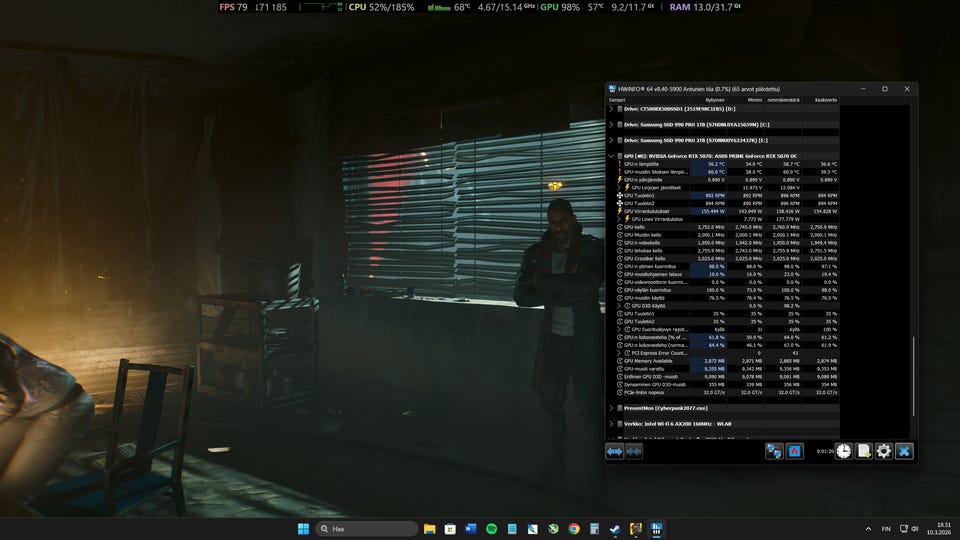The image size is (960, 540).
Task: Expand the Drive CT500 [D:] sensor group
Action: click(x=611, y=109)
